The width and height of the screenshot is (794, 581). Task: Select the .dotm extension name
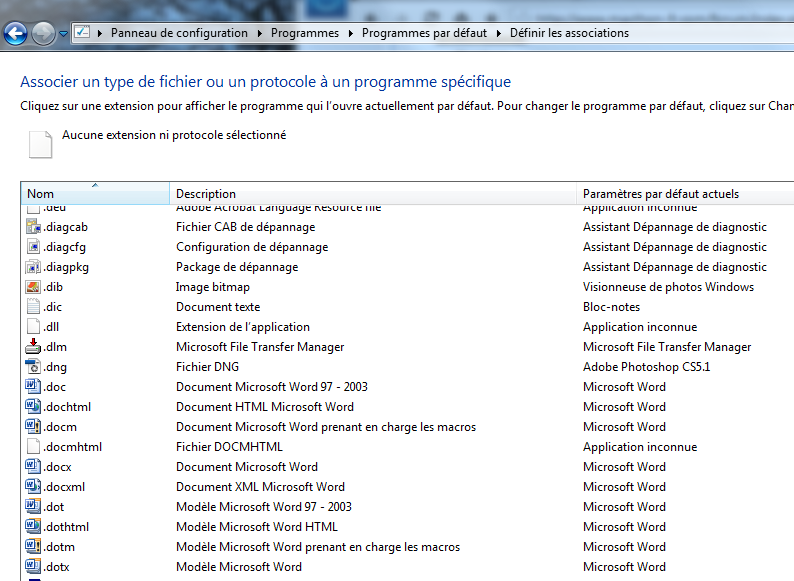point(59,547)
